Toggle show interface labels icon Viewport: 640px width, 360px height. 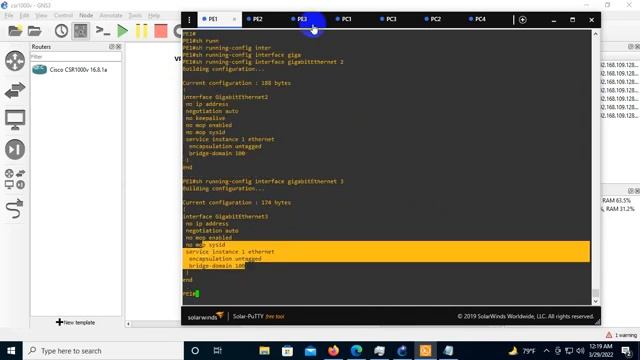(x=80, y=31)
